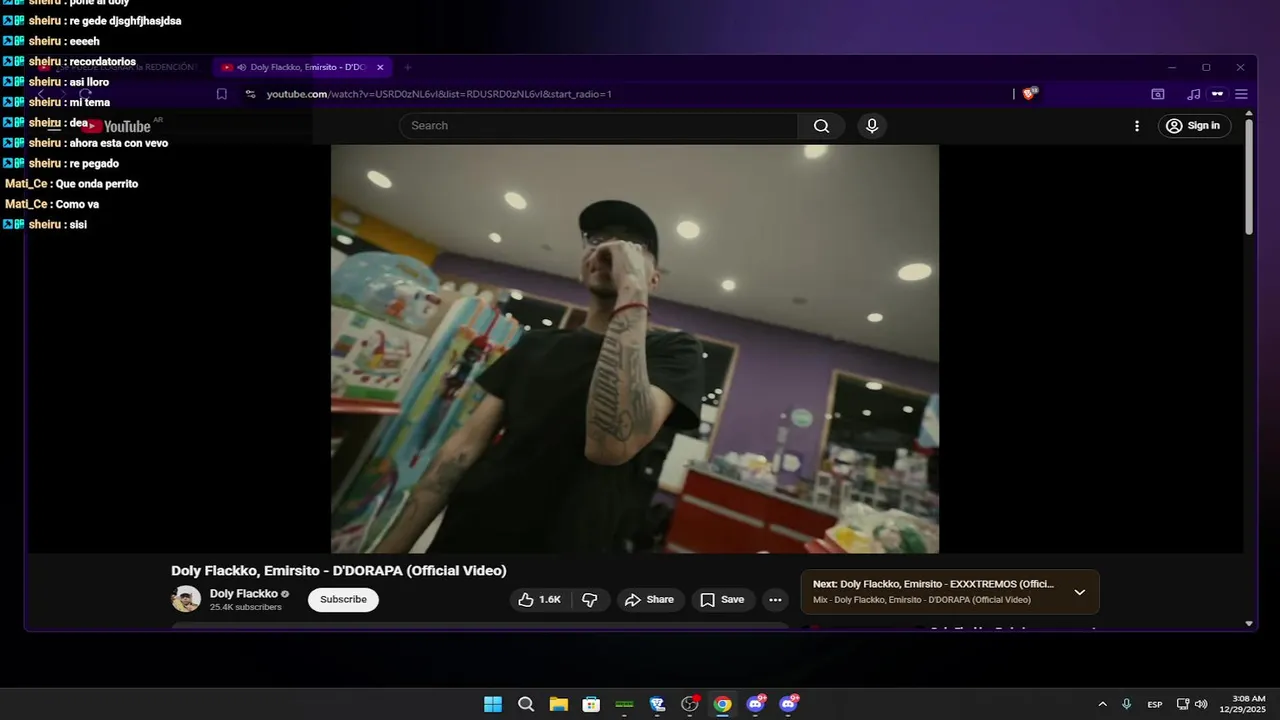Open Google Chrome from the taskbar
The height and width of the screenshot is (720, 1280).
tap(722, 704)
